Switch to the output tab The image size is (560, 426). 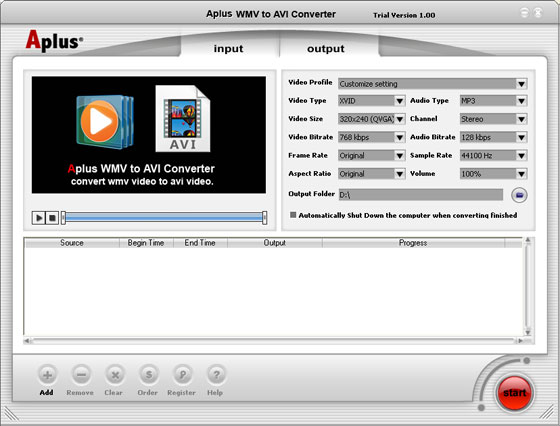[x=326, y=49]
